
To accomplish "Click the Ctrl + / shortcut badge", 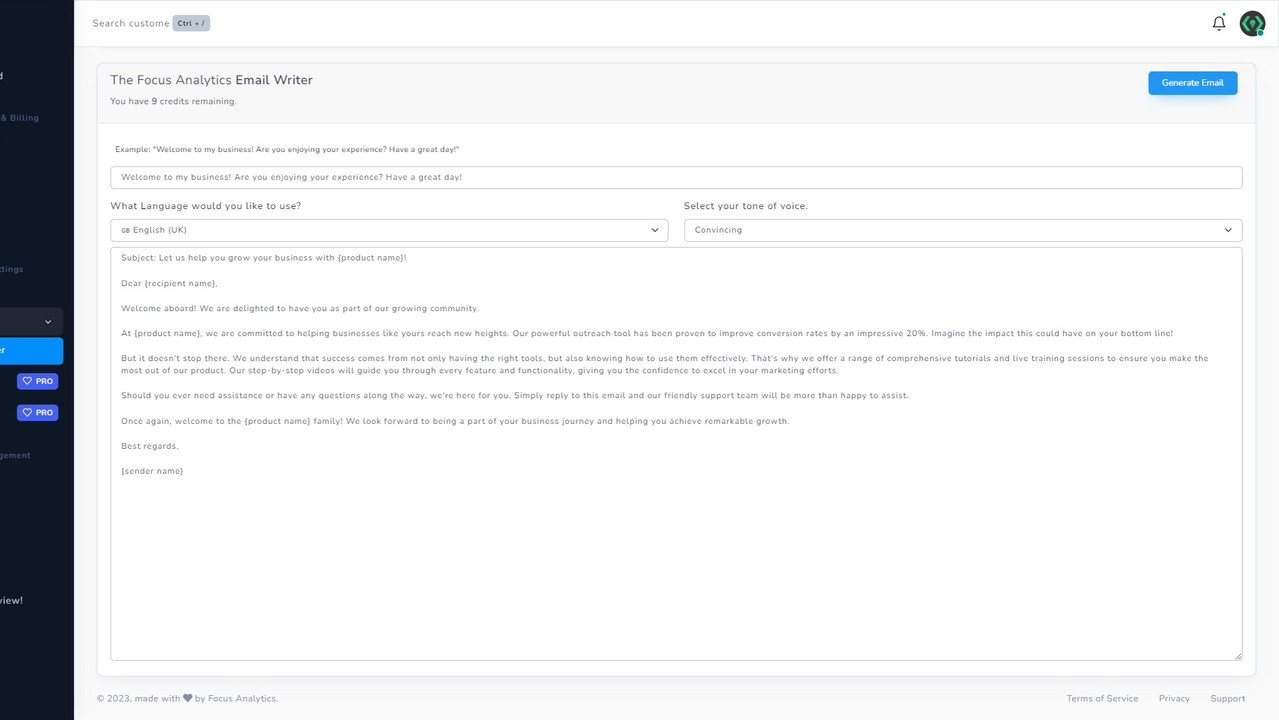I will (191, 23).
